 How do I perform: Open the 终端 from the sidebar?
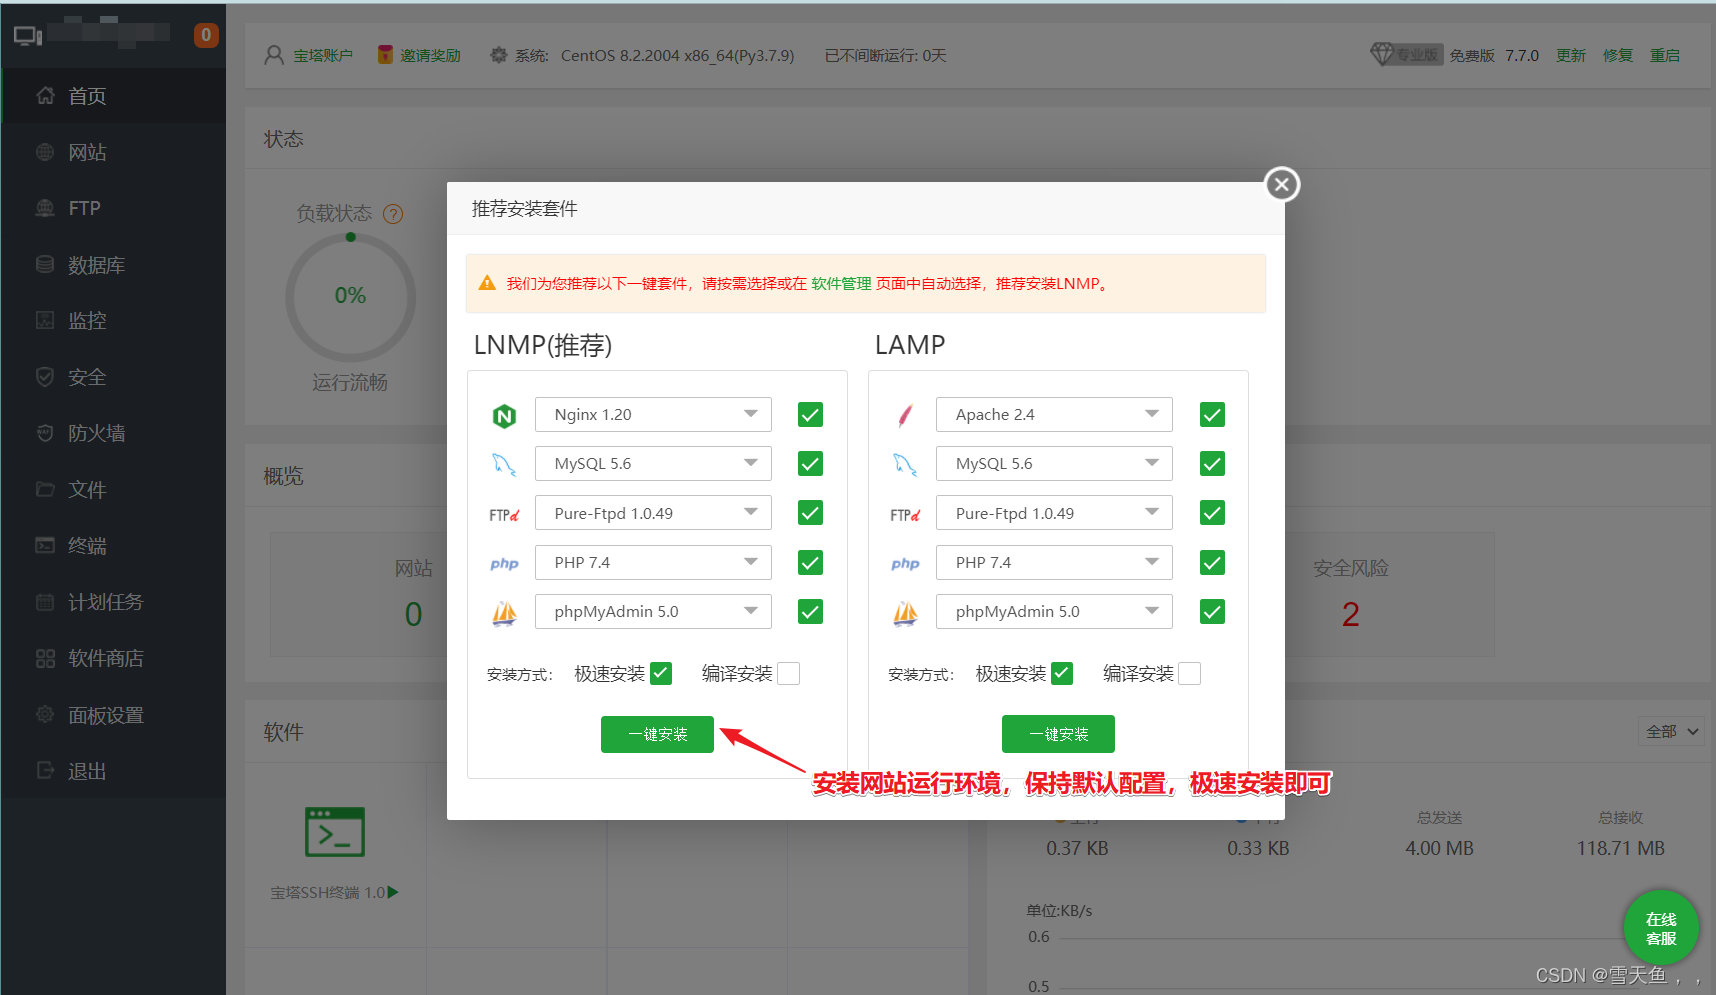pyautogui.click(x=85, y=545)
